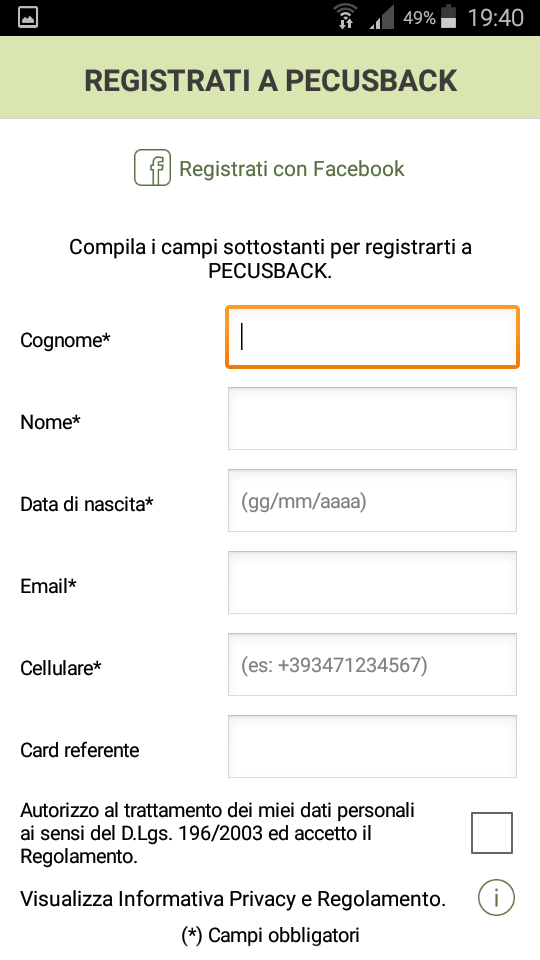Viewport: 540px width, 960px height.
Task: Select the Cellulare phone number field
Action: click(x=372, y=664)
